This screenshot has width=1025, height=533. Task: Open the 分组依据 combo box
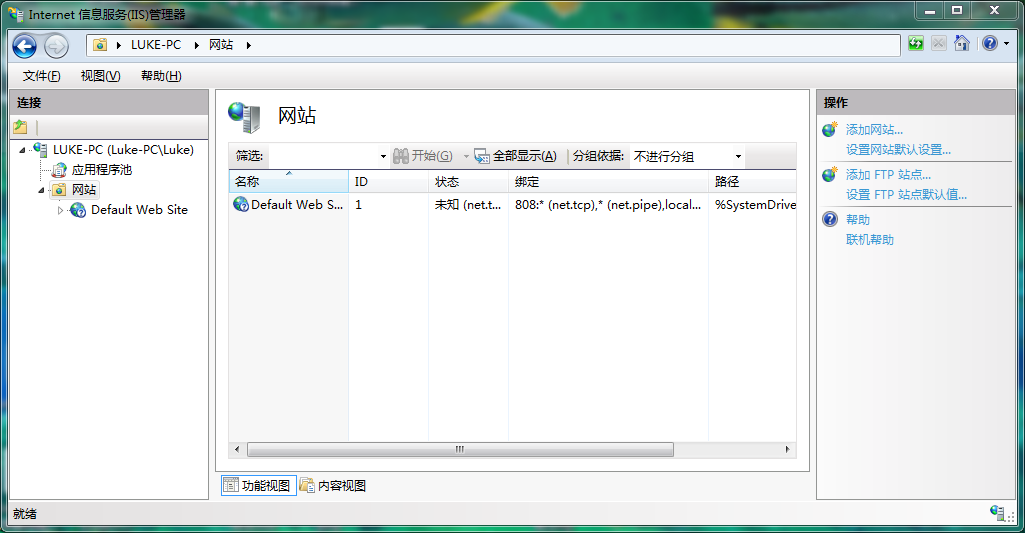click(x=687, y=156)
